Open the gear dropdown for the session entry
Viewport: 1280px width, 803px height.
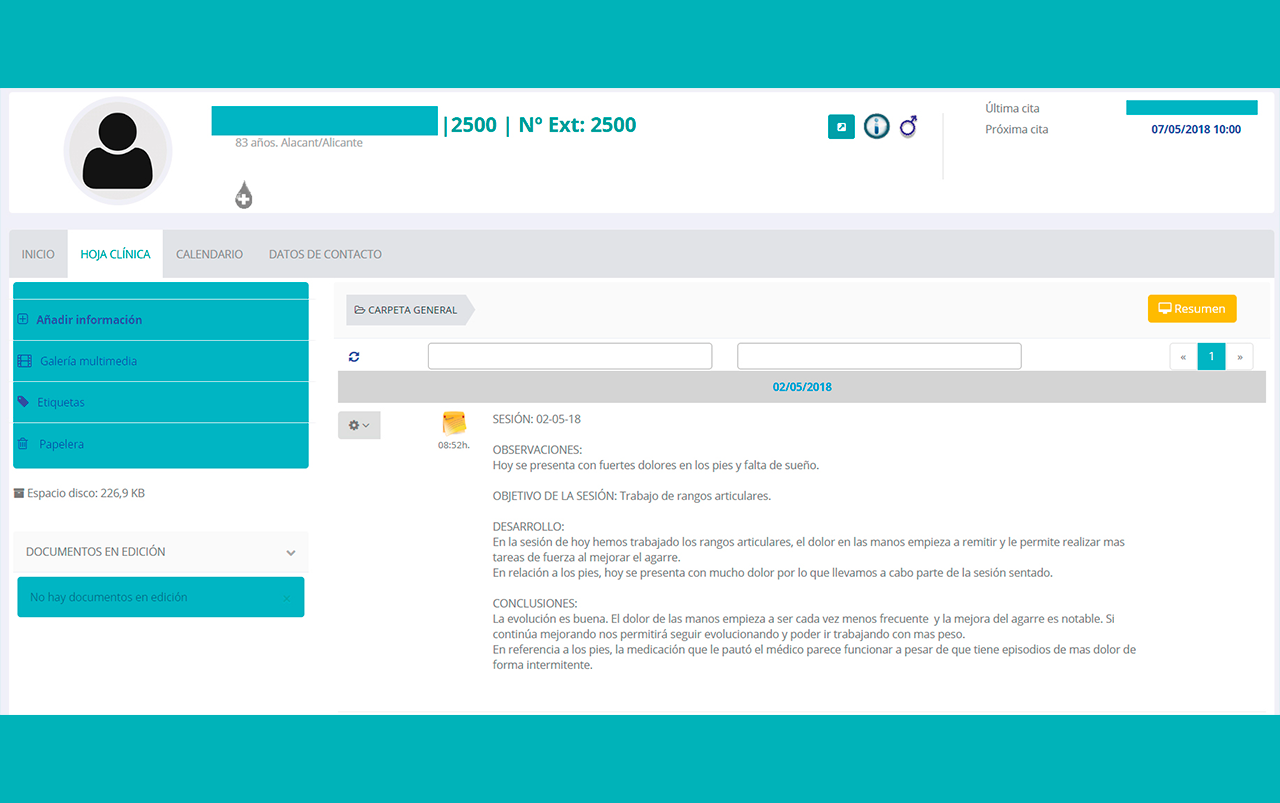tap(359, 425)
